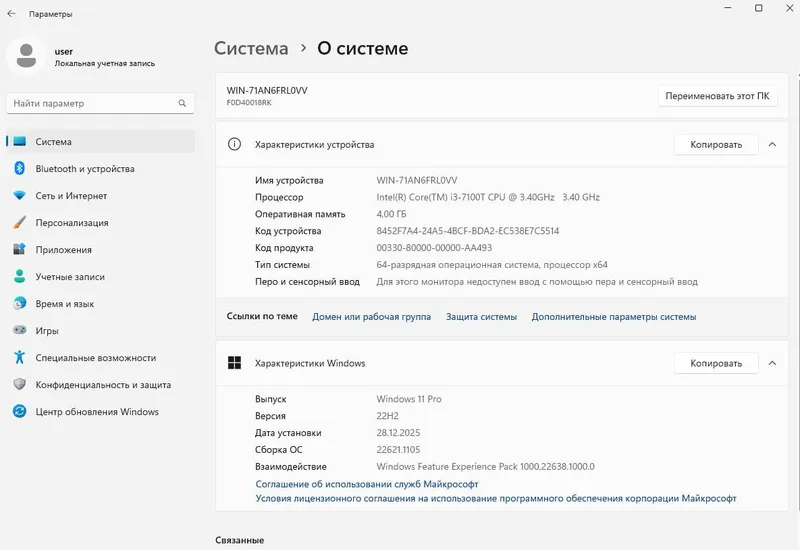Click RAM value 4,00 ГБ

coord(391,214)
